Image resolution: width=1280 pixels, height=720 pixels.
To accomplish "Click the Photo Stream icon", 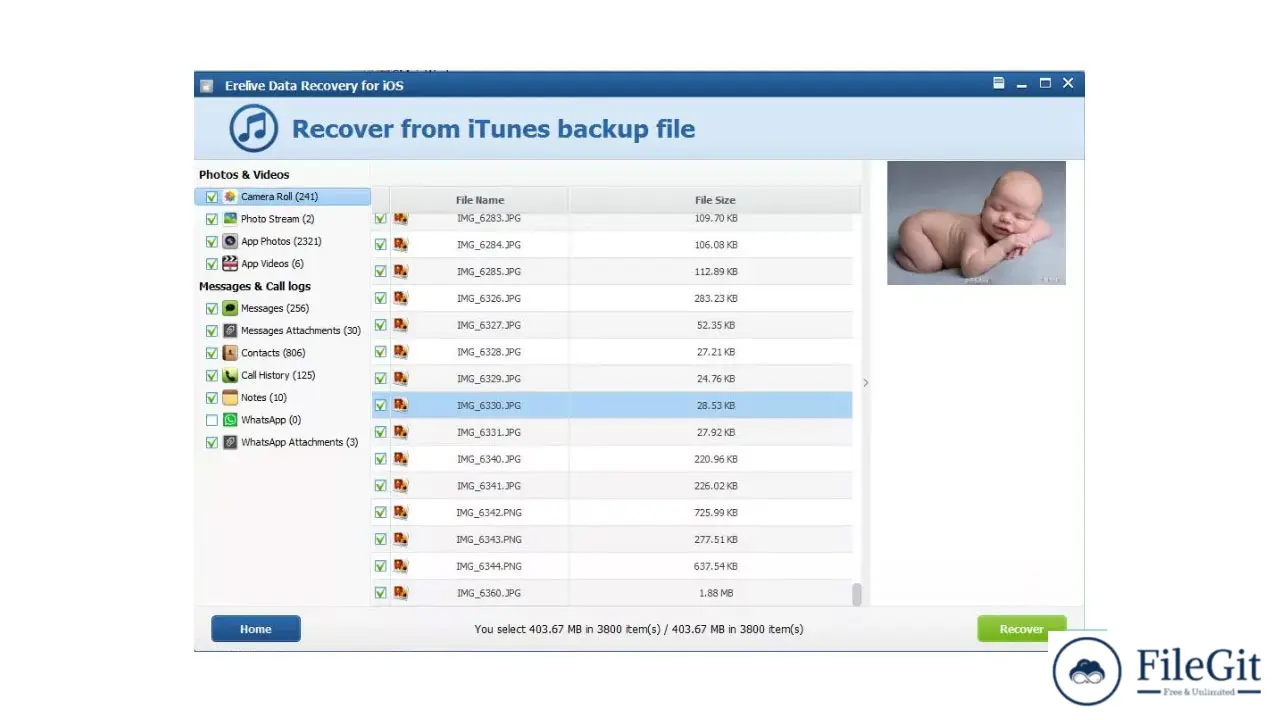I will (x=230, y=219).
